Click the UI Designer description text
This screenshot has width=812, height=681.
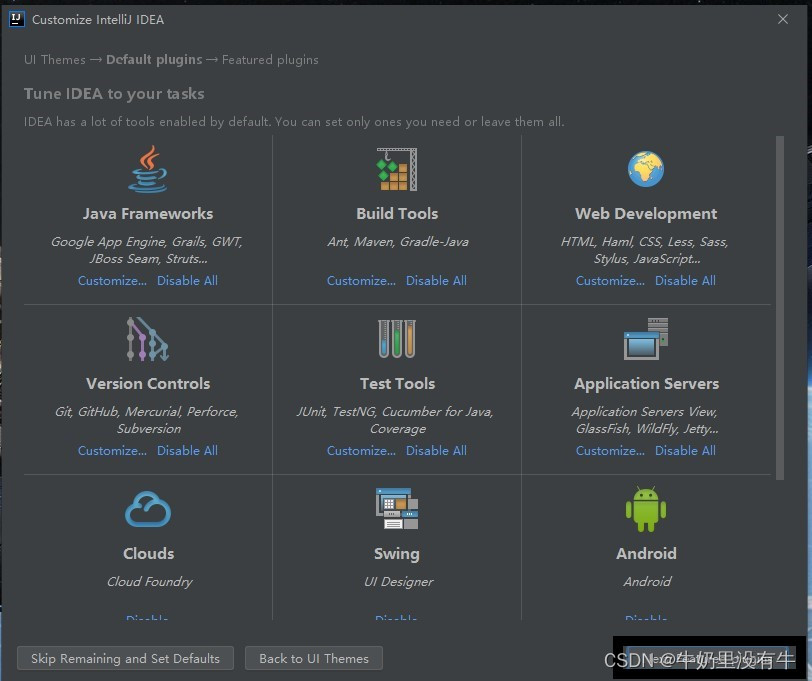tap(398, 582)
